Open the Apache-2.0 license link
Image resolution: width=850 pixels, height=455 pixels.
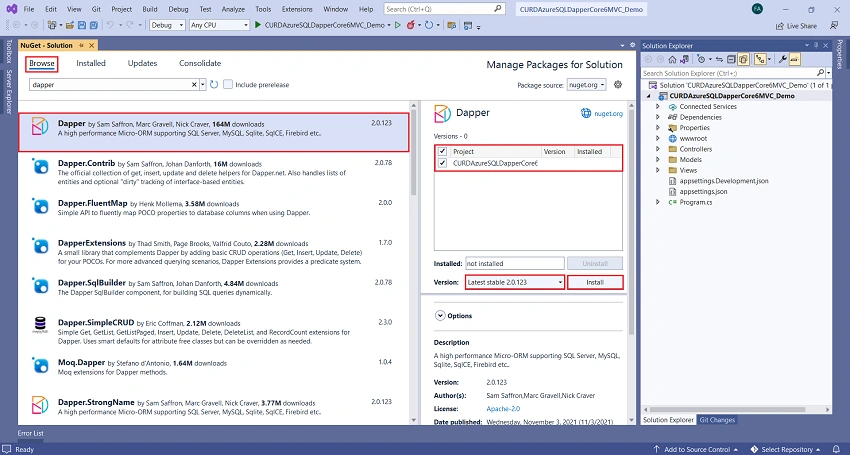(x=503, y=409)
